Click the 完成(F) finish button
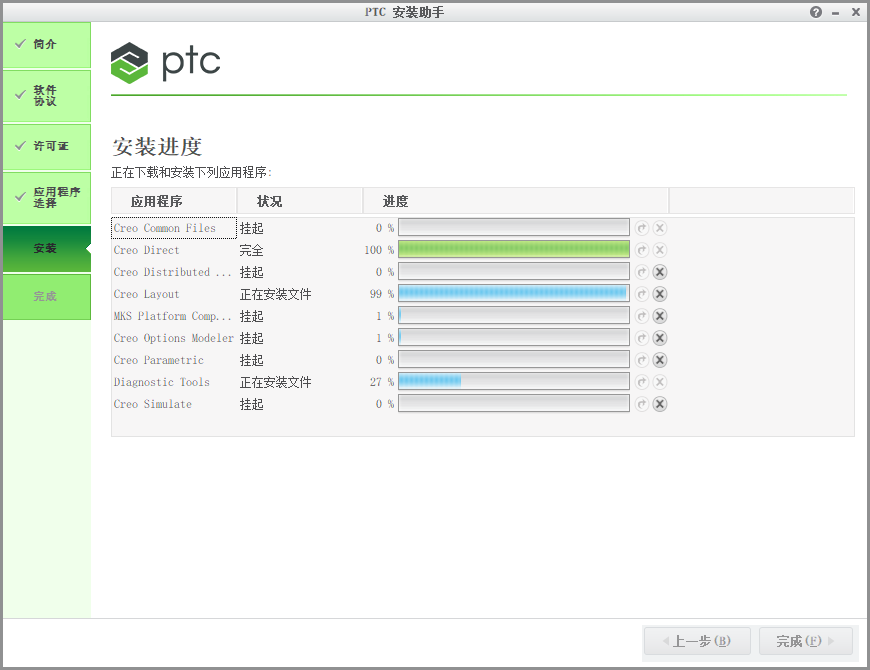 pyautogui.click(x=805, y=641)
